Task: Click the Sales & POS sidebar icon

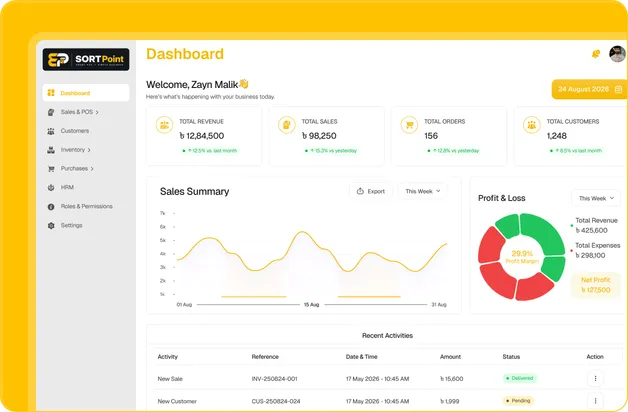Action: coord(51,112)
